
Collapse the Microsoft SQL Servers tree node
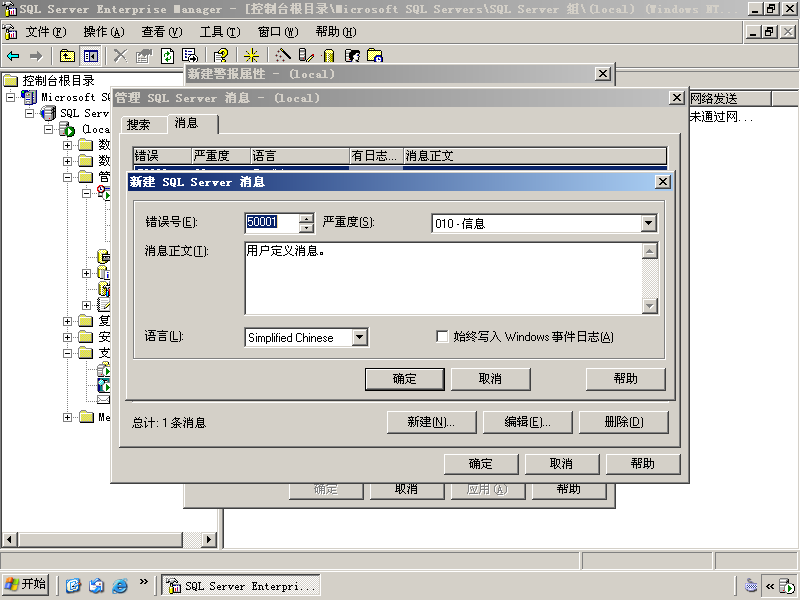click(x=10, y=97)
